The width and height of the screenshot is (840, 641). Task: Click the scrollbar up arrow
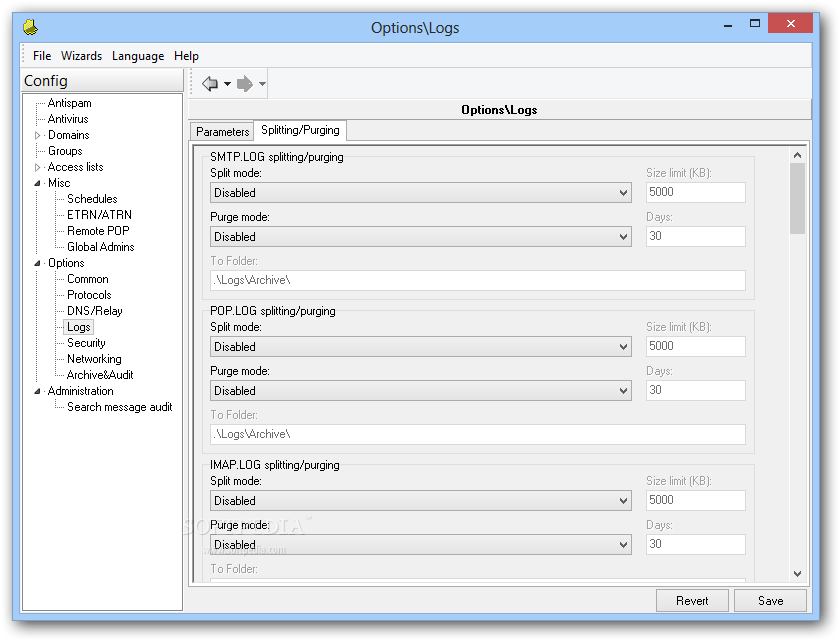[797, 155]
